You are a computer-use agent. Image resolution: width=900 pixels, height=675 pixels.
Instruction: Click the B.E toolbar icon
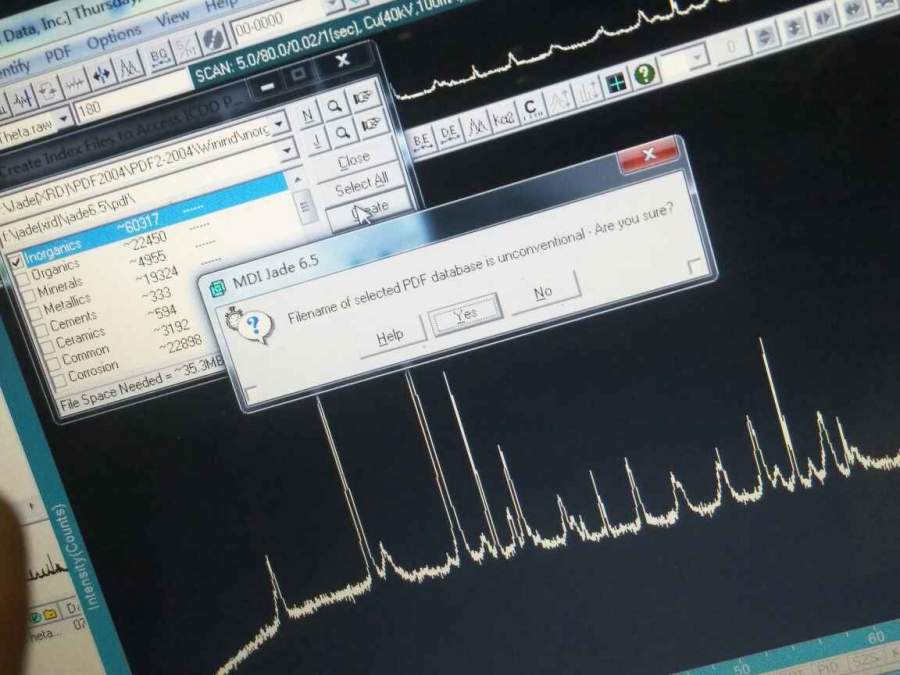421,140
